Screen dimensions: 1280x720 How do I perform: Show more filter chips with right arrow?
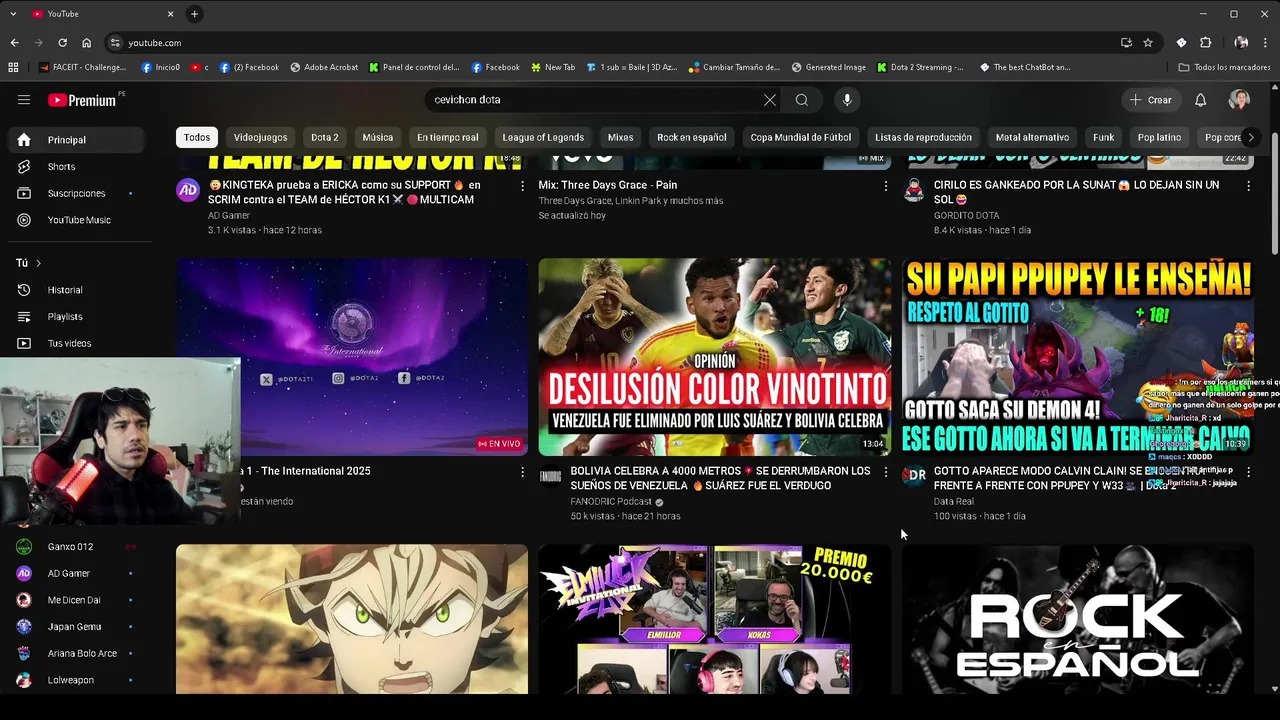[1250, 137]
